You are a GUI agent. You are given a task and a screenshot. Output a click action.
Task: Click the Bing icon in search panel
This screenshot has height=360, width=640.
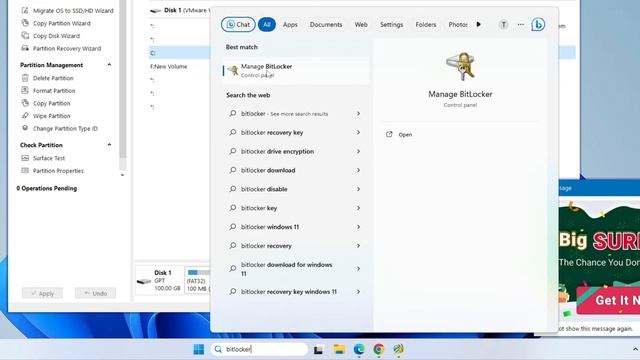(x=538, y=25)
